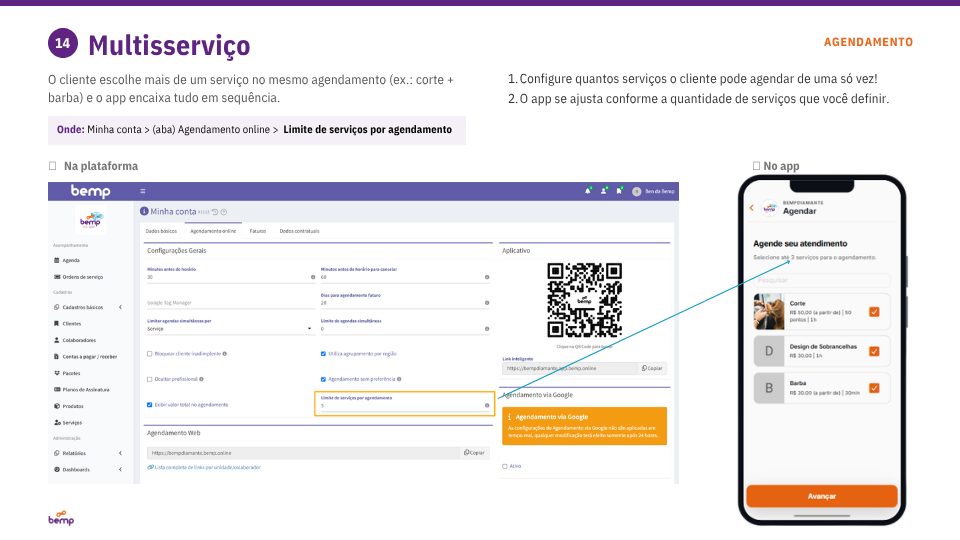This screenshot has height=540, width=960.
Task: Tap the orange Avançar button in the app
Action: point(822,496)
